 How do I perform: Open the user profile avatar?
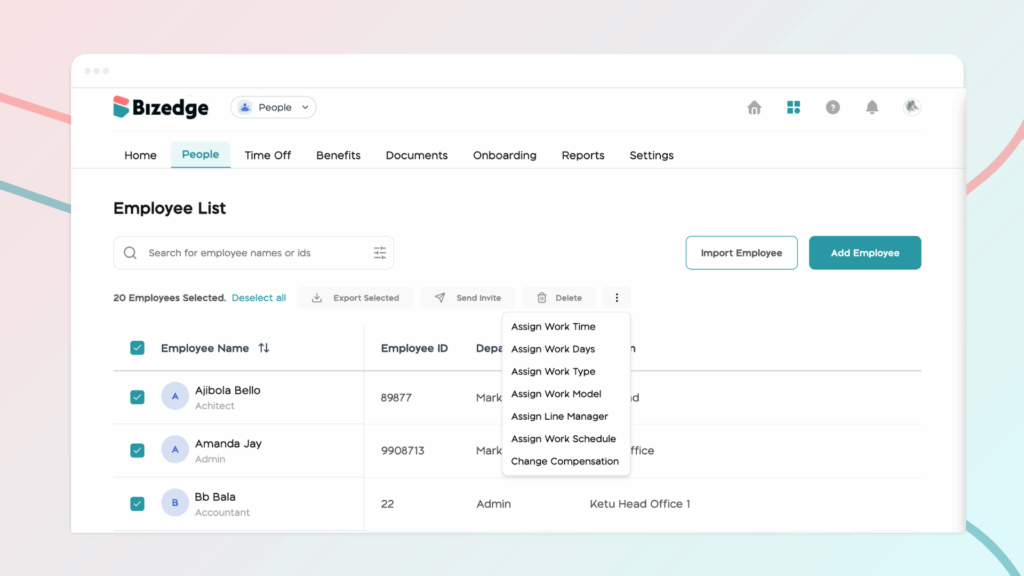pos(911,107)
